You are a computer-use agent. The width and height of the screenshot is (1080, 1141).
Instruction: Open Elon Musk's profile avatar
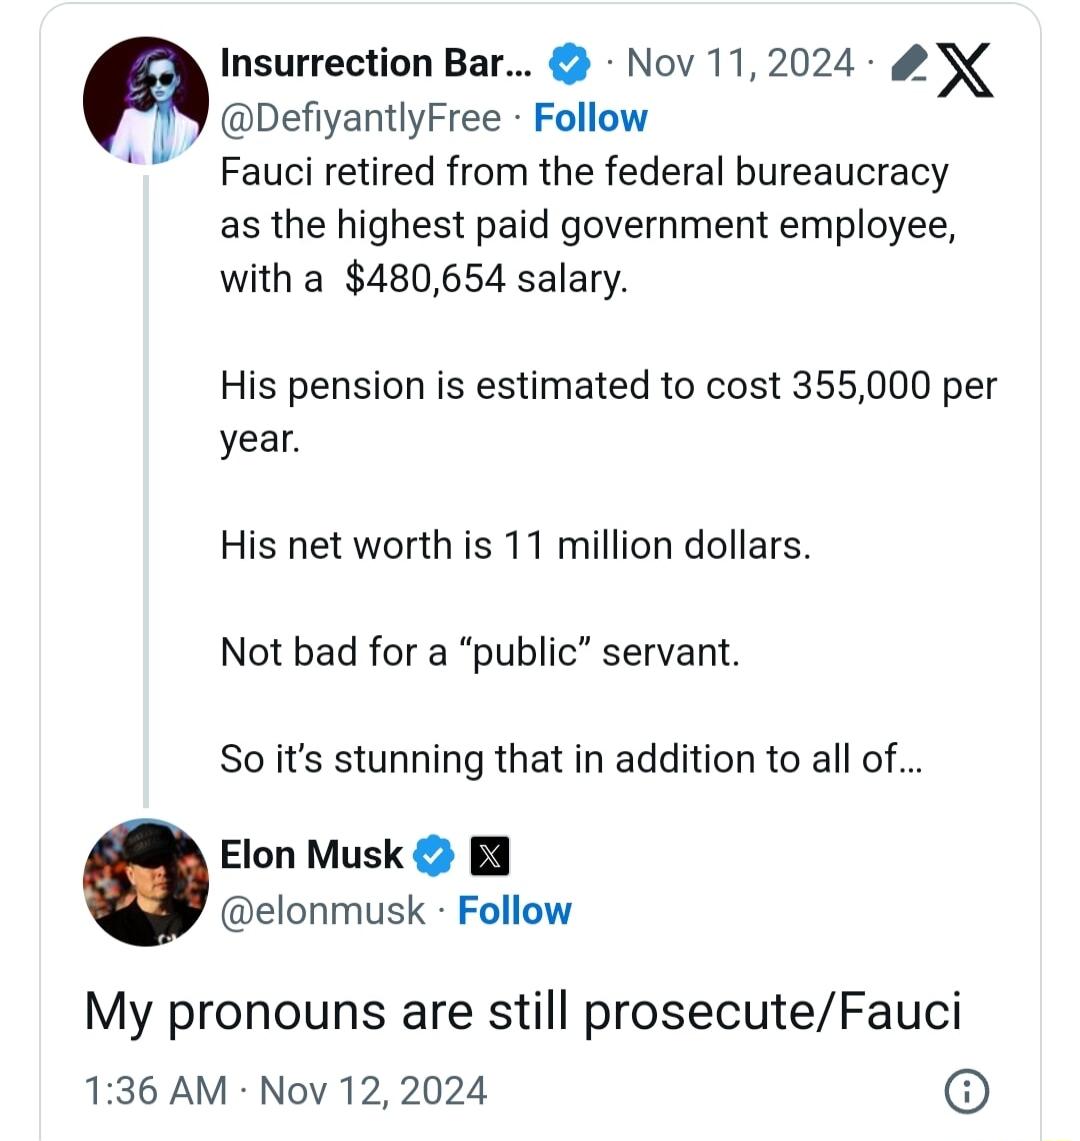pos(145,882)
